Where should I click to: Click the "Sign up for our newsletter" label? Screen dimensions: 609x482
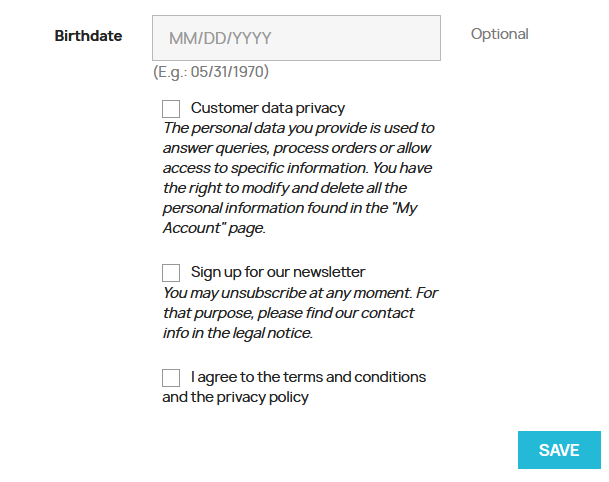(277, 272)
